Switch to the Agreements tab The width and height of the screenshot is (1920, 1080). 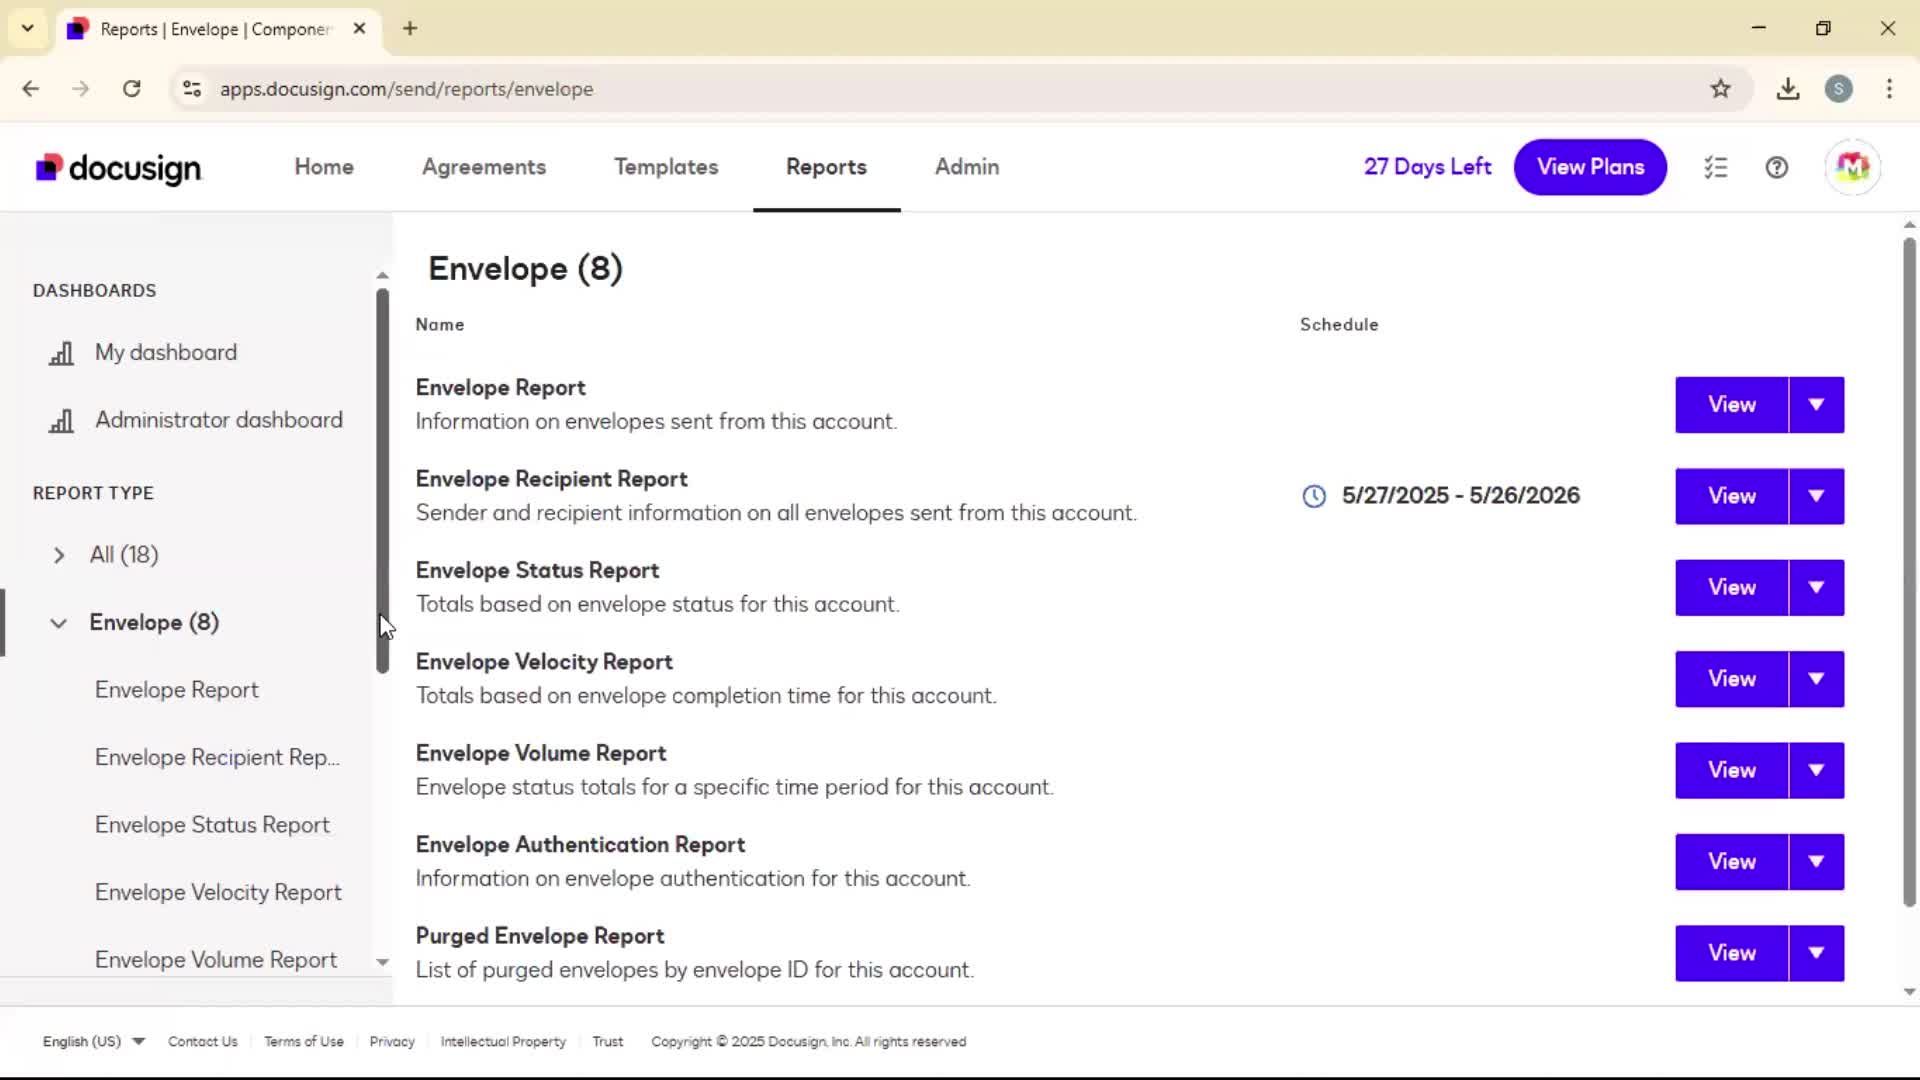point(484,167)
